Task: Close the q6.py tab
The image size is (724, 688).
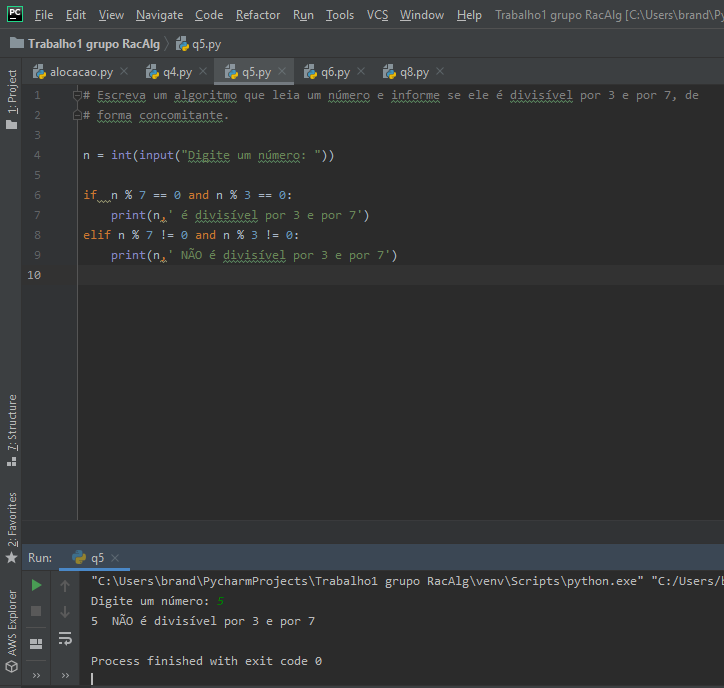Action: point(361,71)
